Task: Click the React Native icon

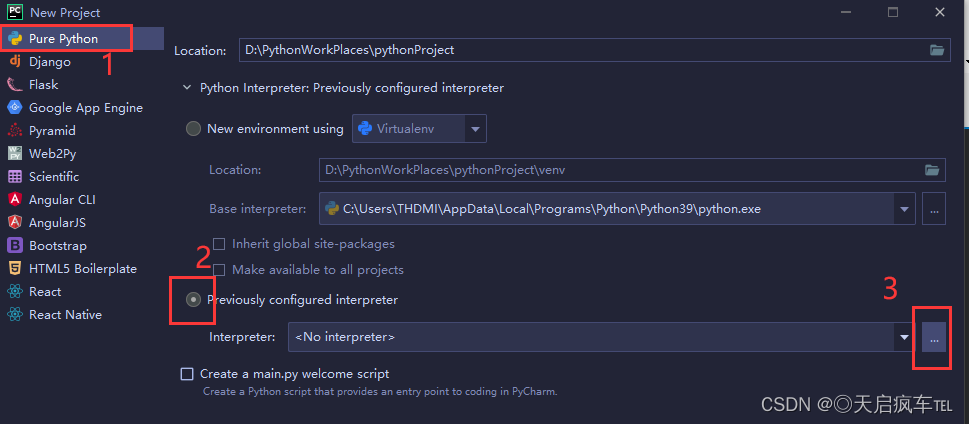Action: 15,315
